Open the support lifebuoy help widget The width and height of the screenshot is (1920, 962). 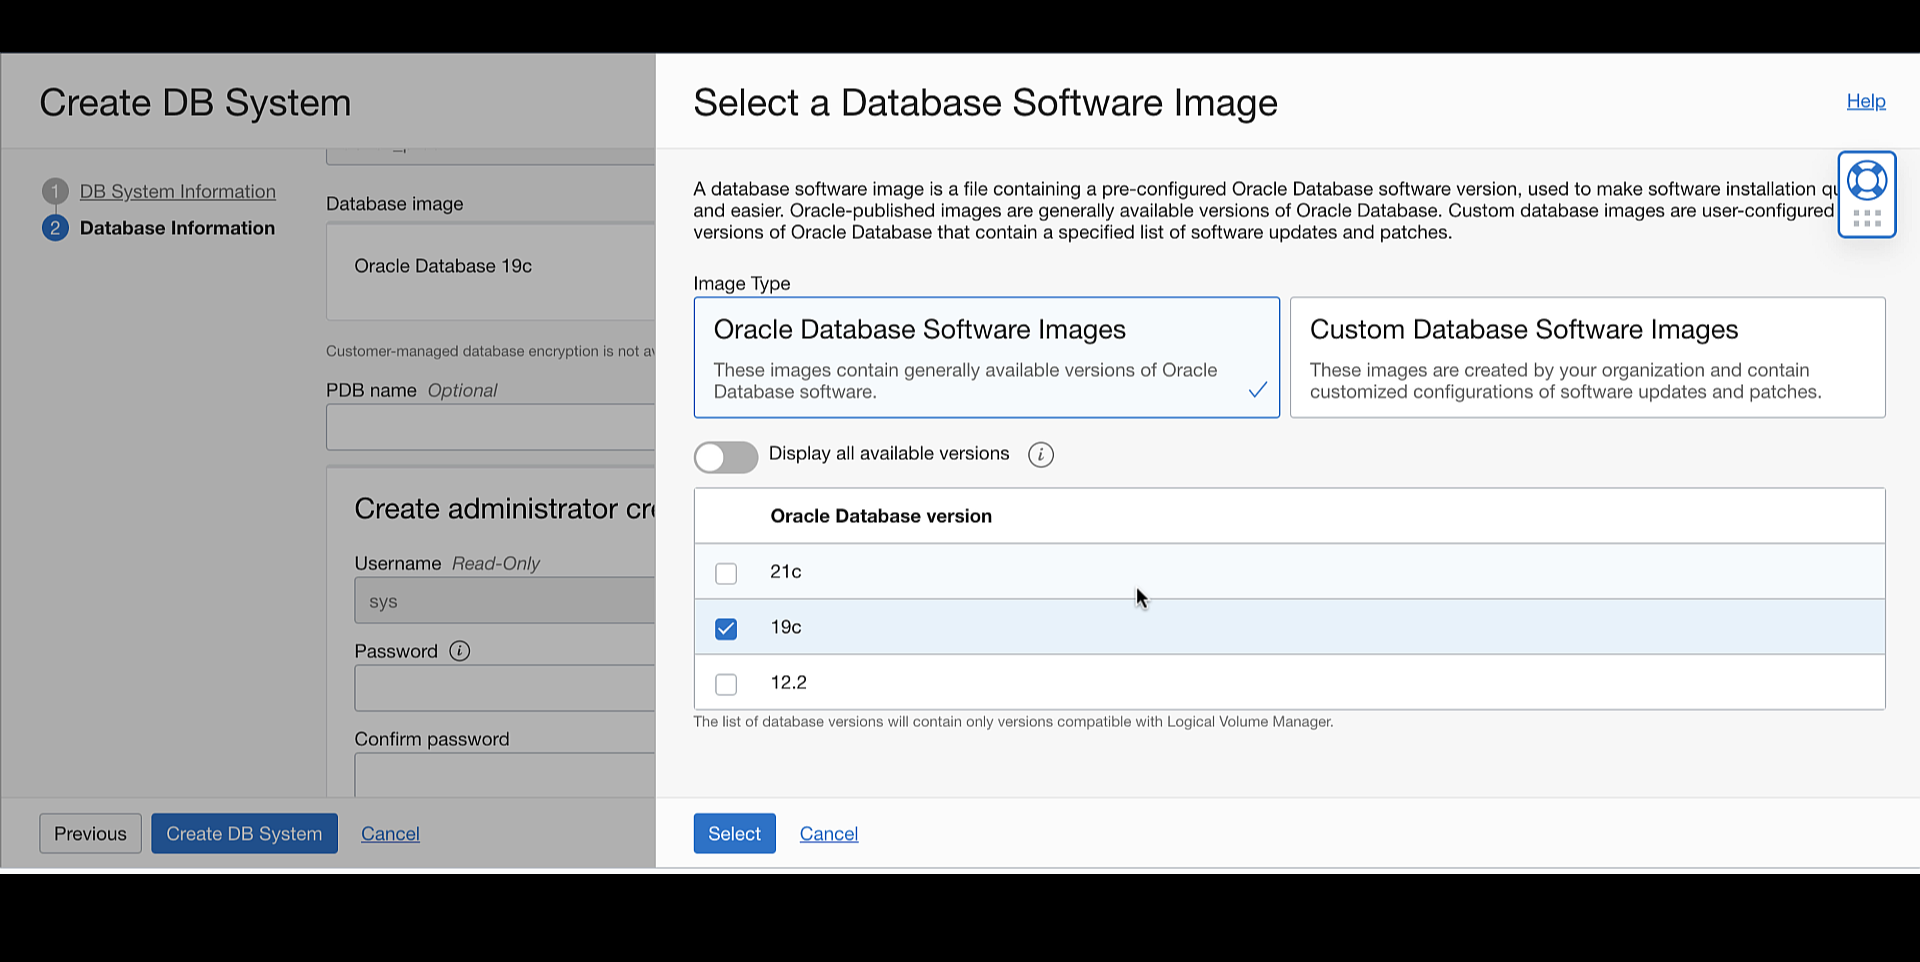point(1866,181)
